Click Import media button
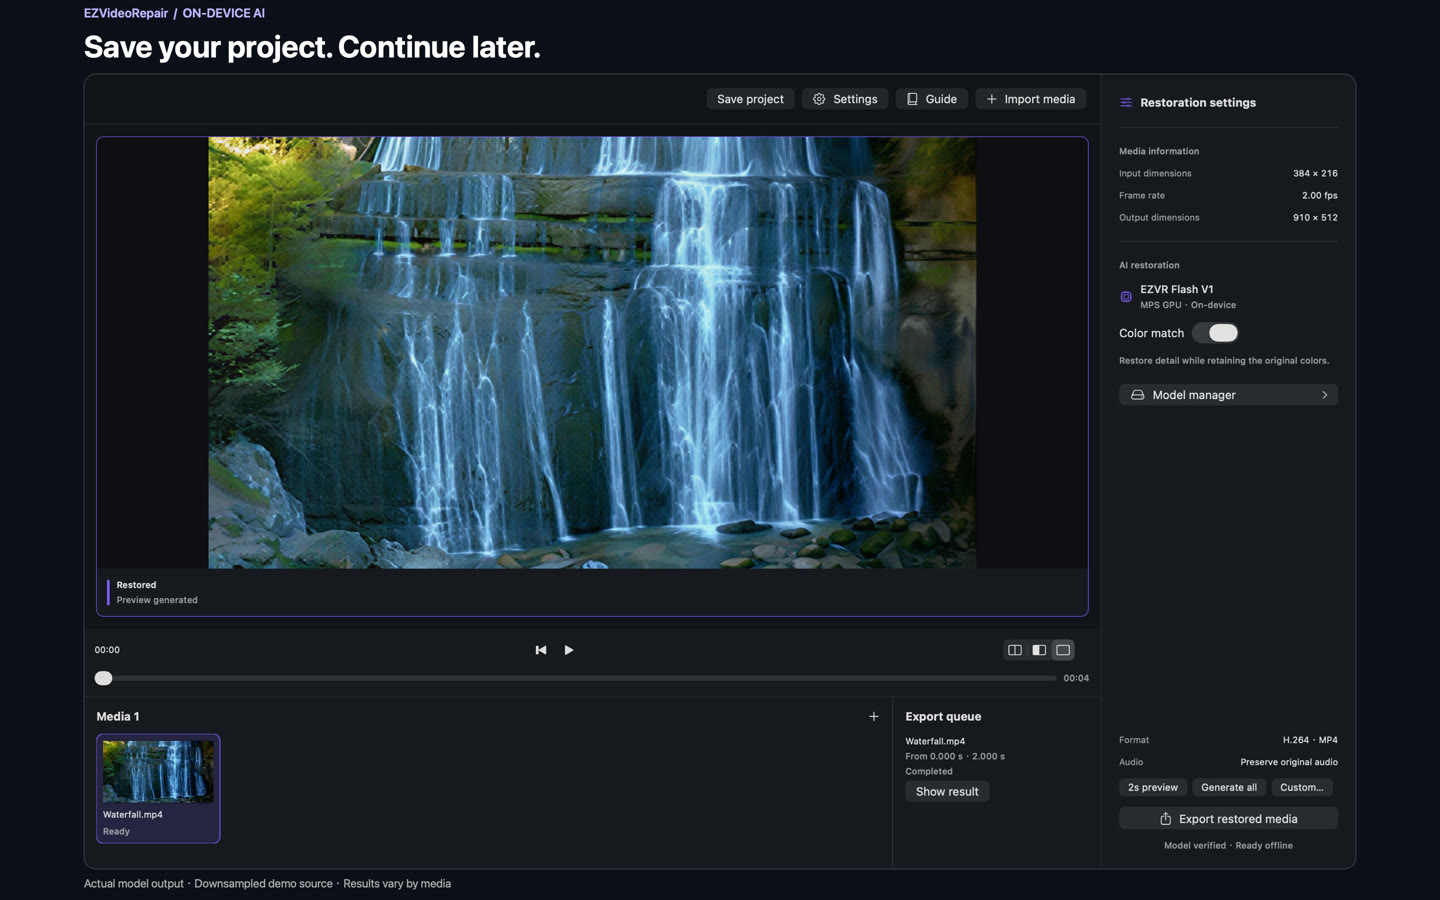 coord(1030,99)
